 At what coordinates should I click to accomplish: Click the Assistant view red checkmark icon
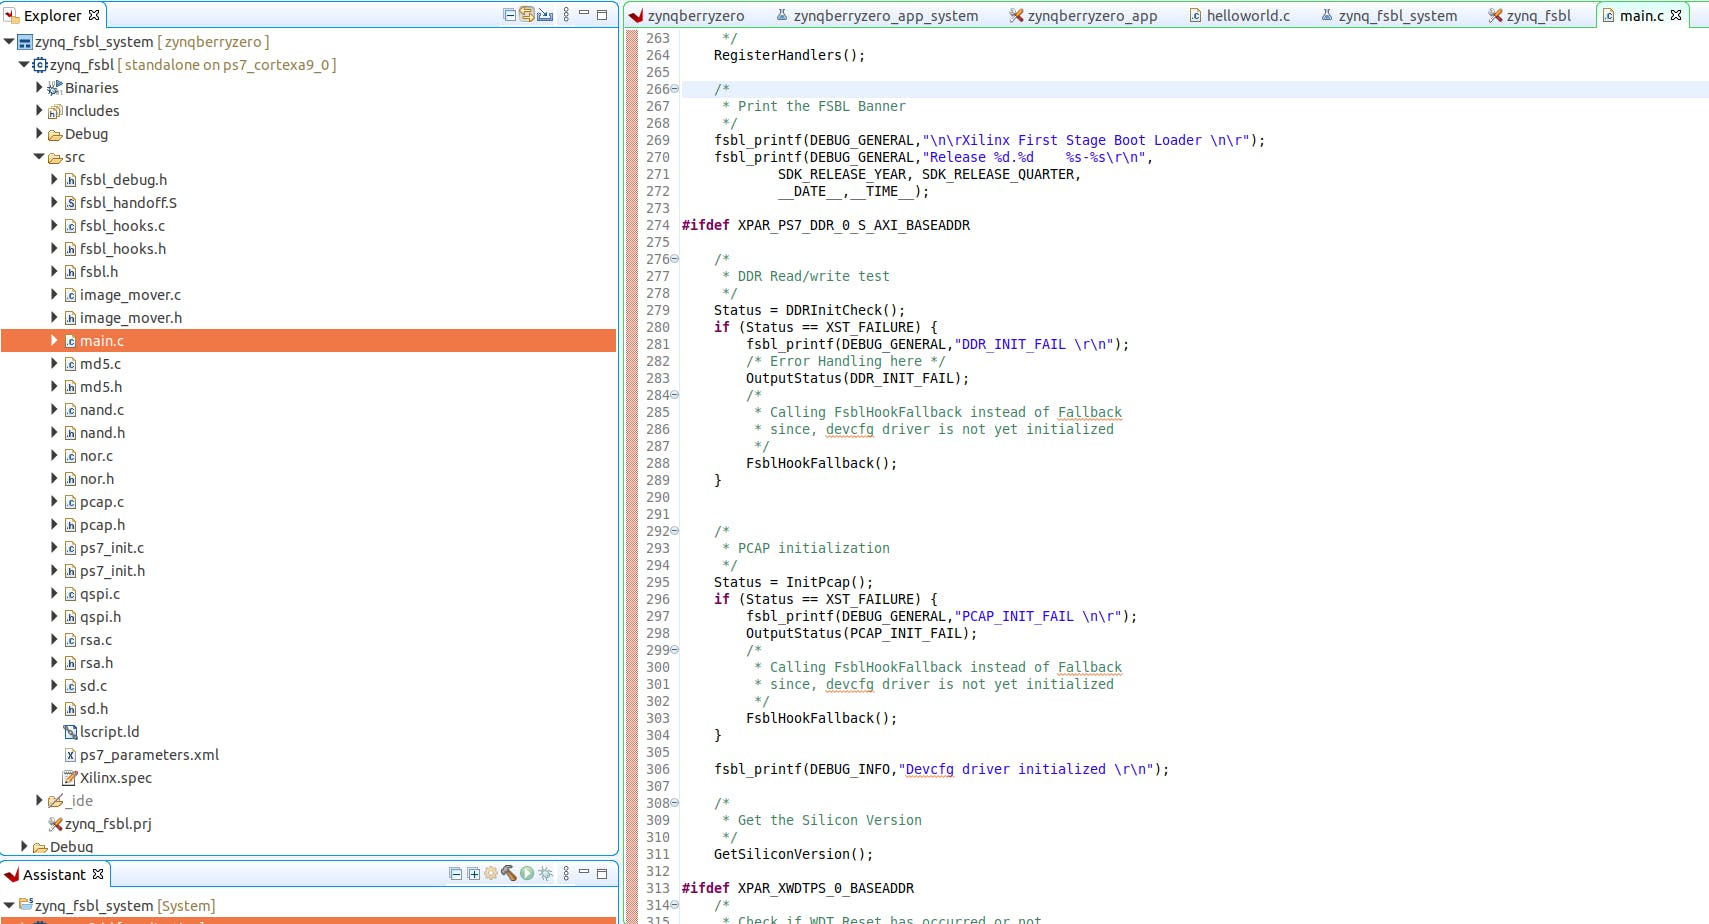[12, 875]
